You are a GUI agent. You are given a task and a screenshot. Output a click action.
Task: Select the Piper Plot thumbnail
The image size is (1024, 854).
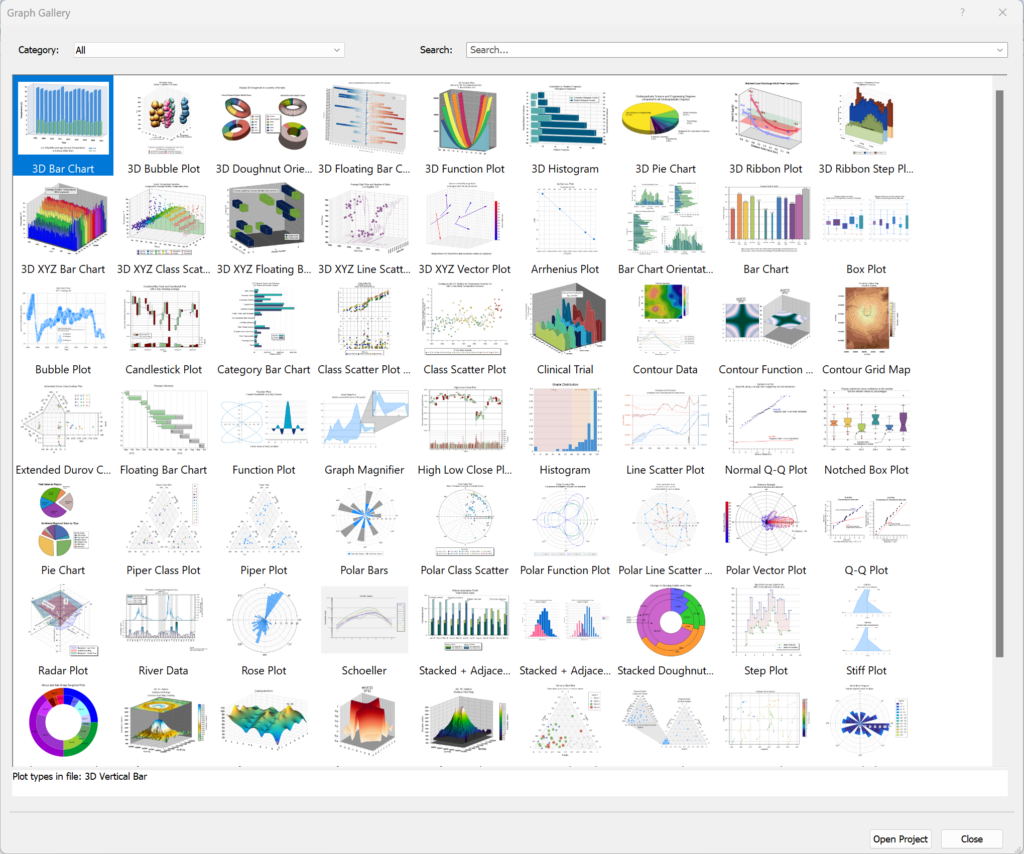point(264,520)
